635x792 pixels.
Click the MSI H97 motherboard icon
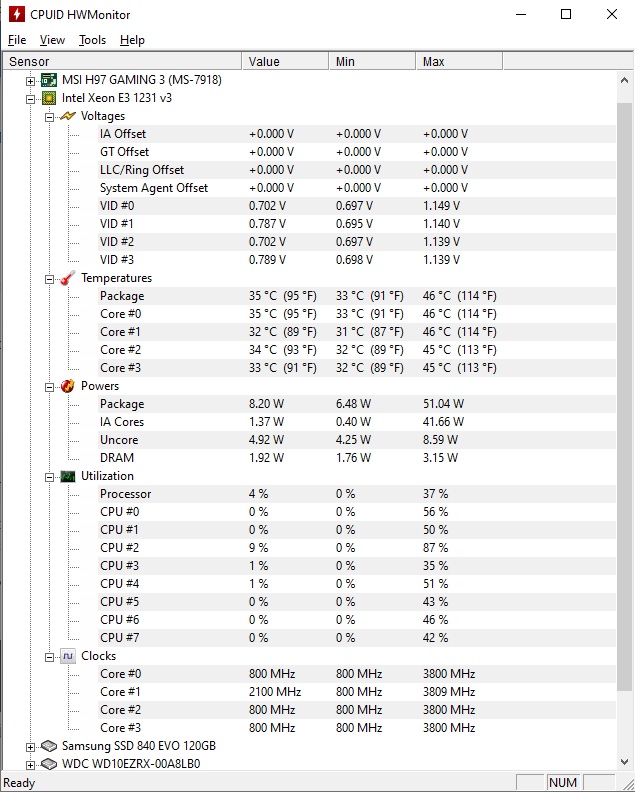49,80
